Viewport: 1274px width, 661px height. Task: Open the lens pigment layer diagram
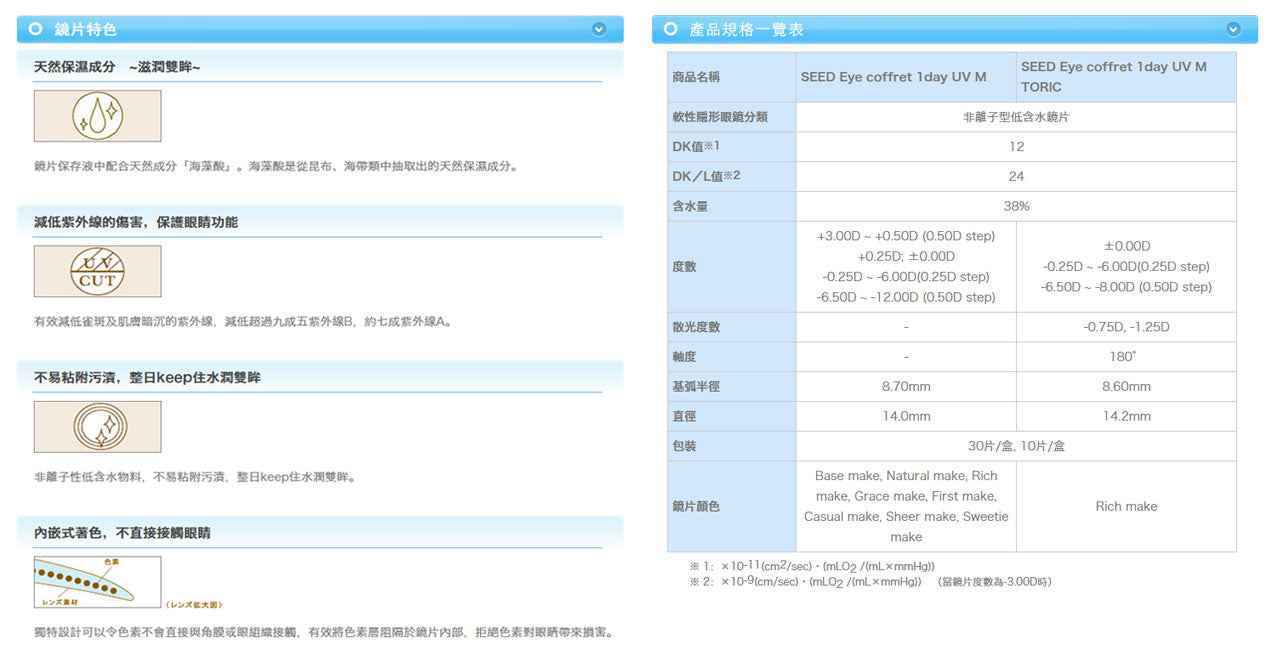pyautogui.click(x=97, y=582)
